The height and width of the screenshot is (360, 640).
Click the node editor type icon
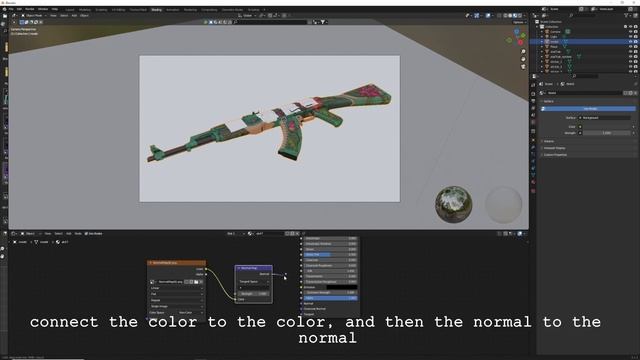13,233
